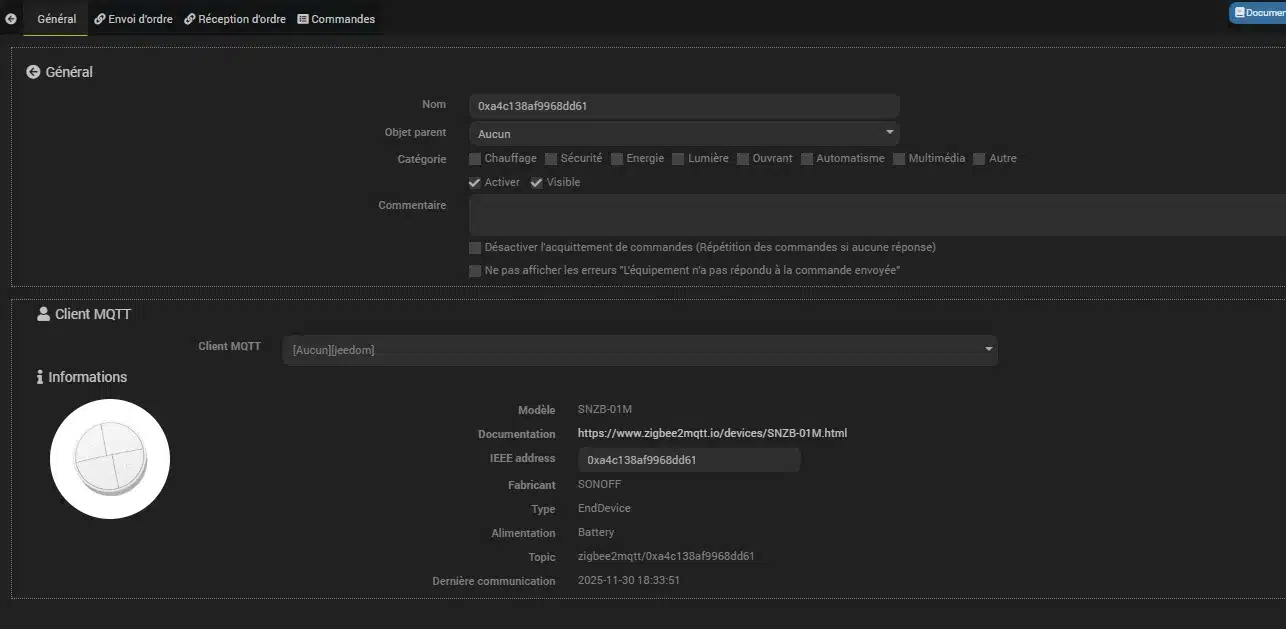Open the Client MQTT dropdown
The image size is (1286, 629).
point(640,350)
